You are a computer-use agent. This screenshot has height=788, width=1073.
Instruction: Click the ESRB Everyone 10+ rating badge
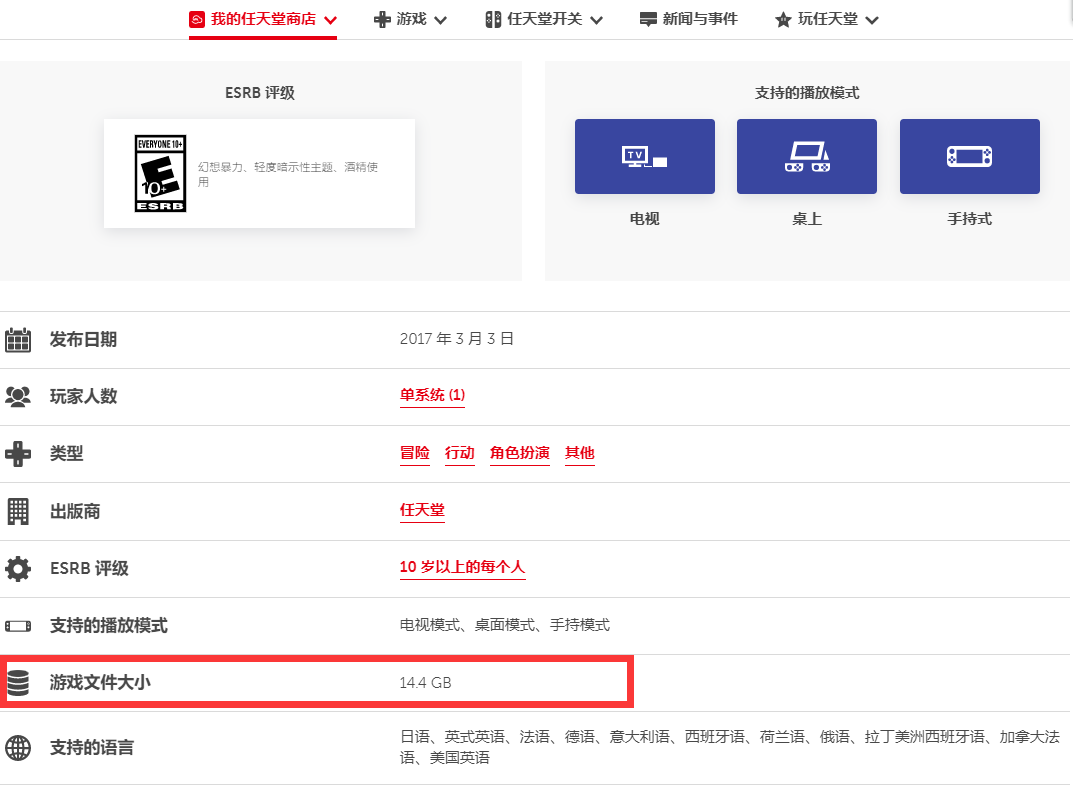(161, 173)
